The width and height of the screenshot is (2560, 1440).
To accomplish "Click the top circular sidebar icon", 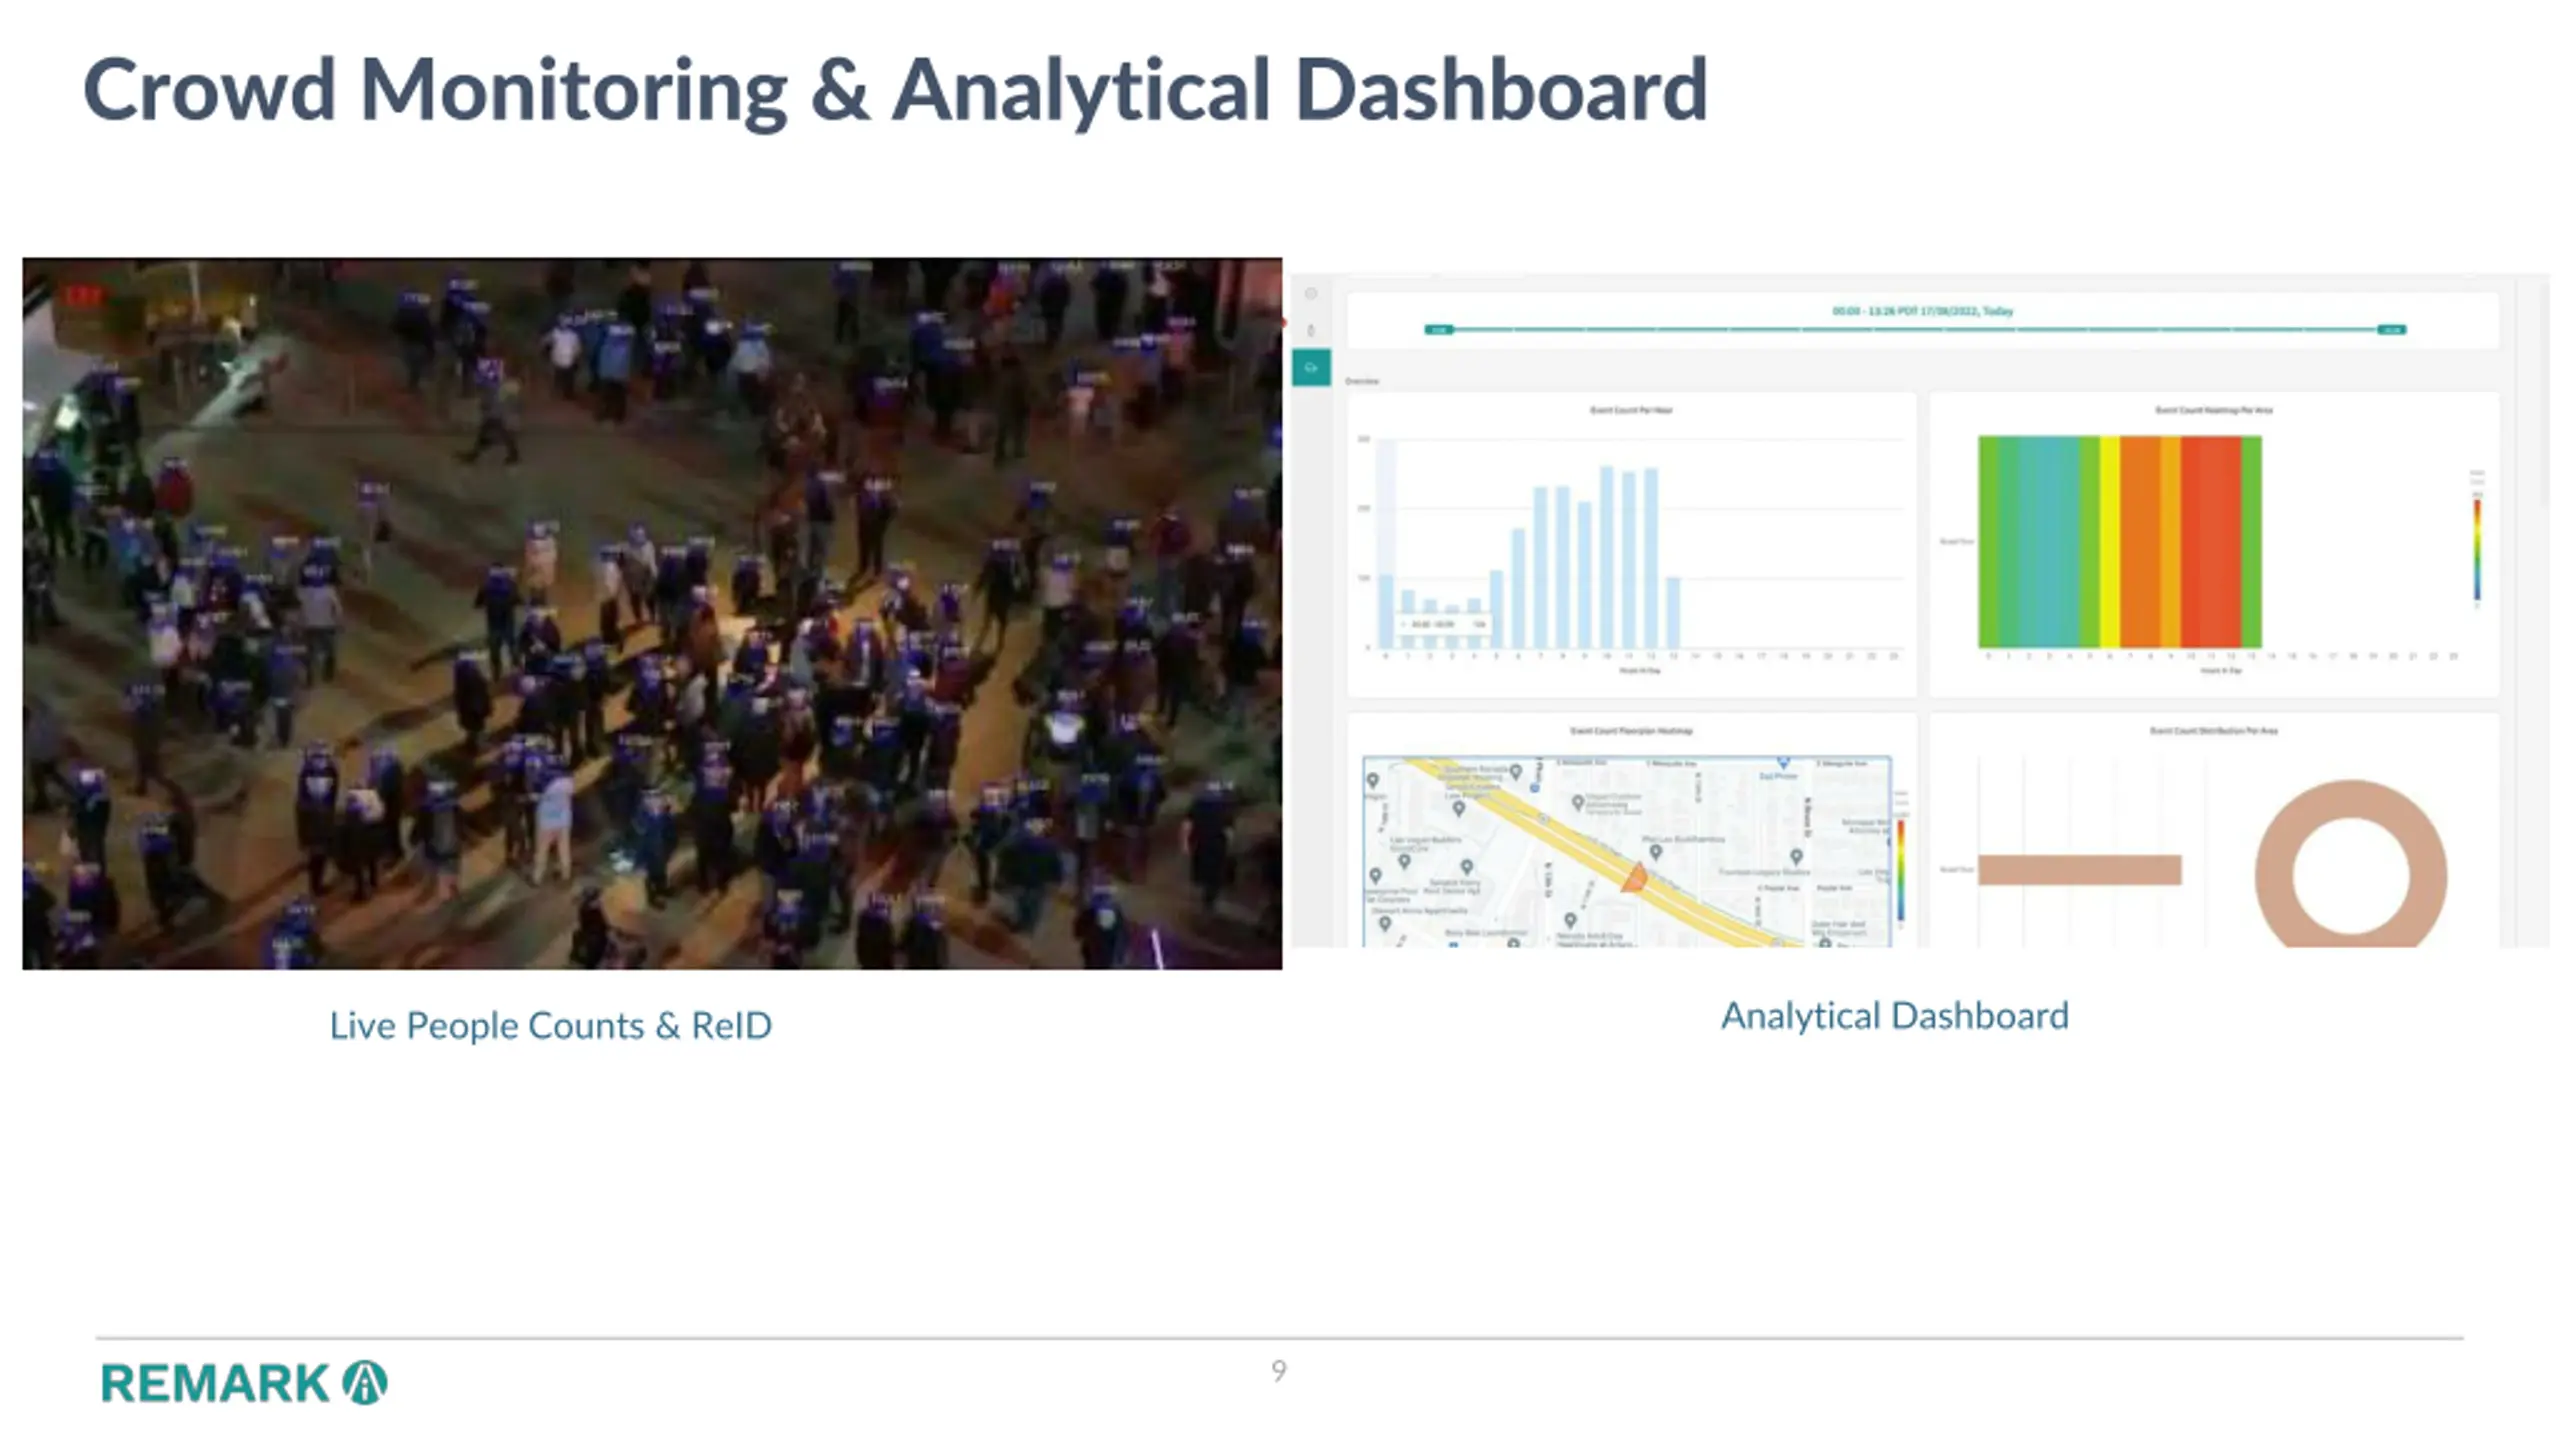I will (1311, 294).
